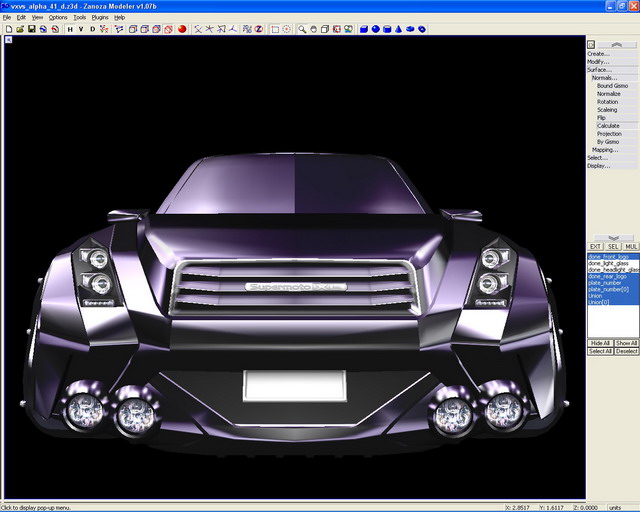Click the magnifying glass zoom icon
Image resolution: width=640 pixels, height=512 pixels.
[x=302, y=29]
